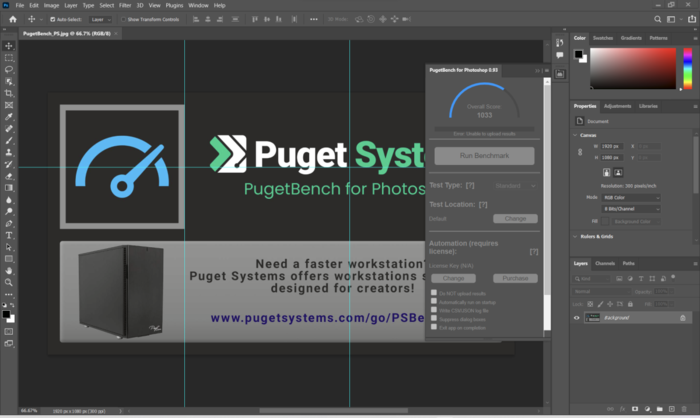The image size is (700, 418).
Task: Click the Home icon in options bar
Action: coord(12,19)
